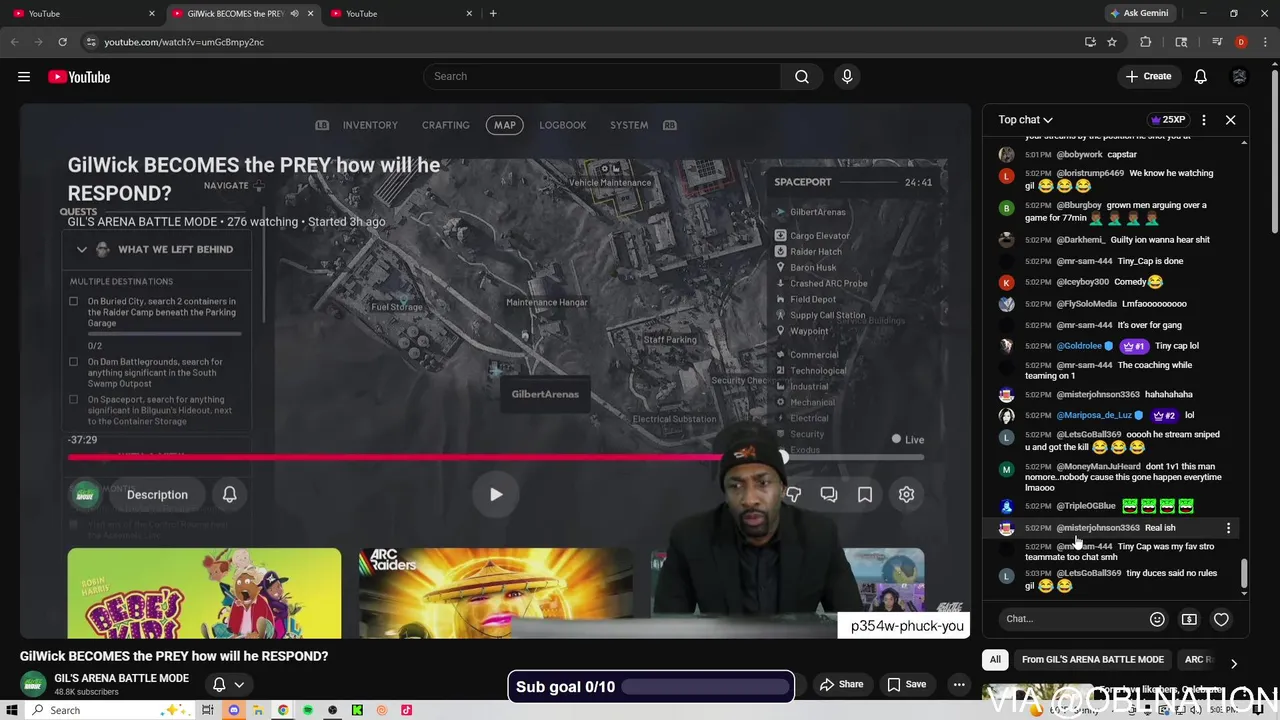Image resolution: width=1280 pixels, height=720 pixels.
Task: Open the browser extensions puzzle icon
Action: point(1145,42)
